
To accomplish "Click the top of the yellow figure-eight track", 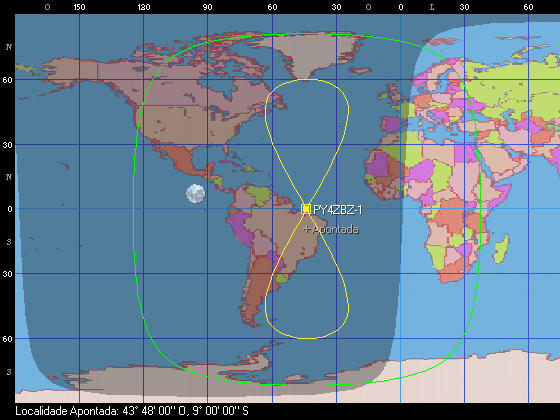I will pos(307,80).
